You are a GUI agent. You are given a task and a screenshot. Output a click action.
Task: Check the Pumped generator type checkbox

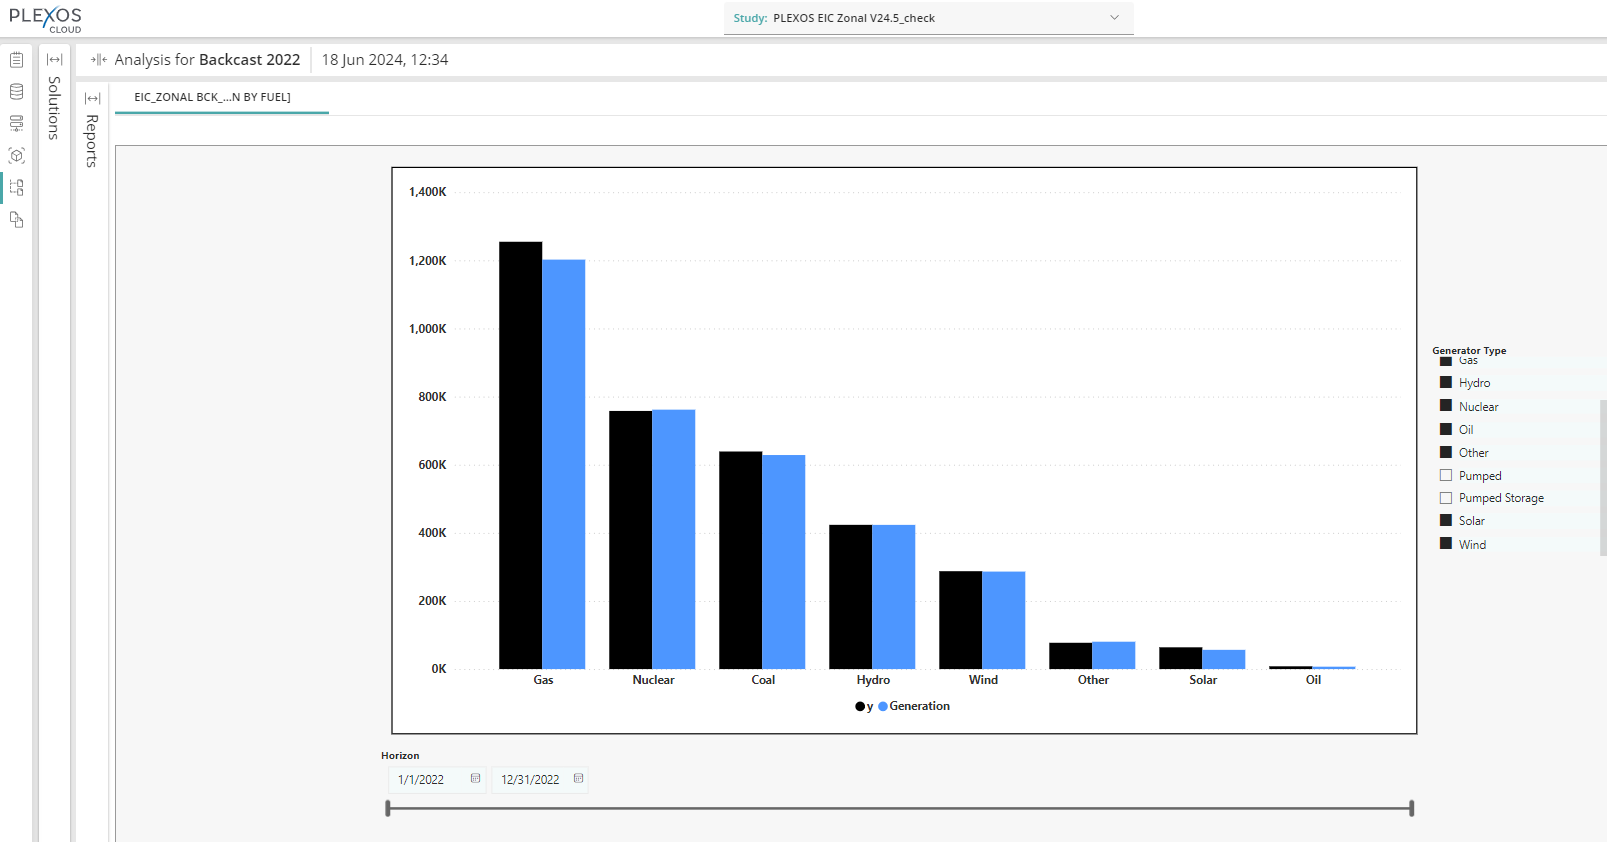coord(1446,476)
